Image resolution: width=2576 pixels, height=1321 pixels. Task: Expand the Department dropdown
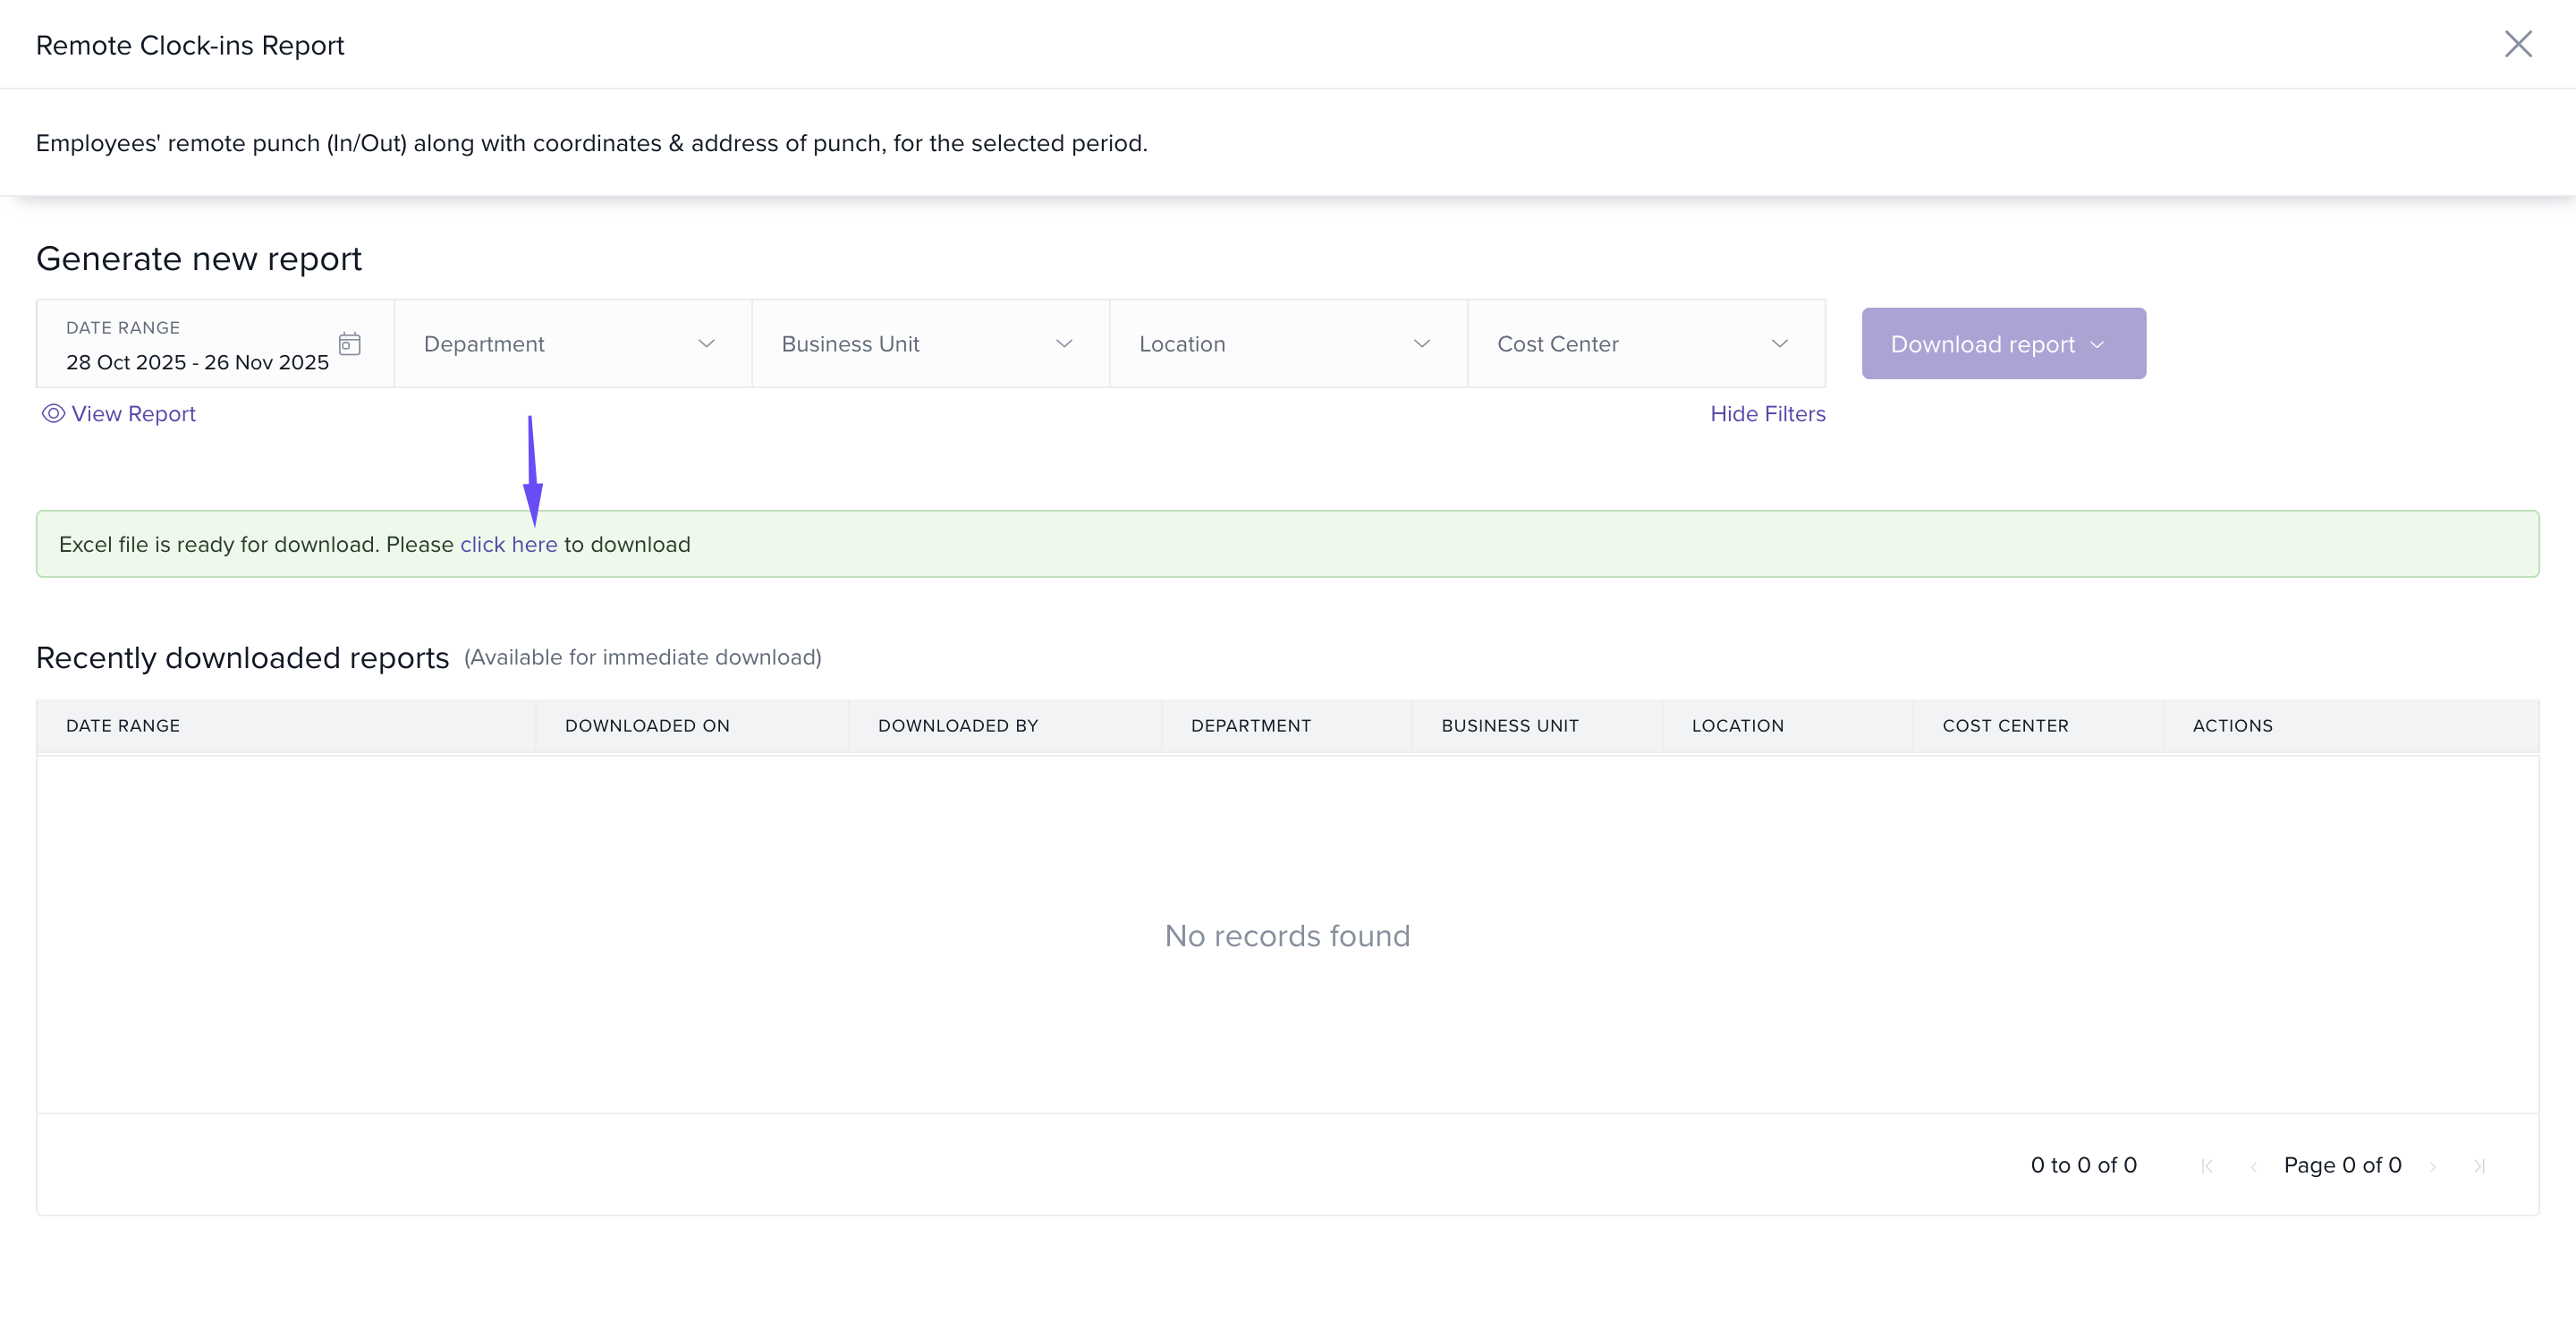pyautogui.click(x=572, y=344)
